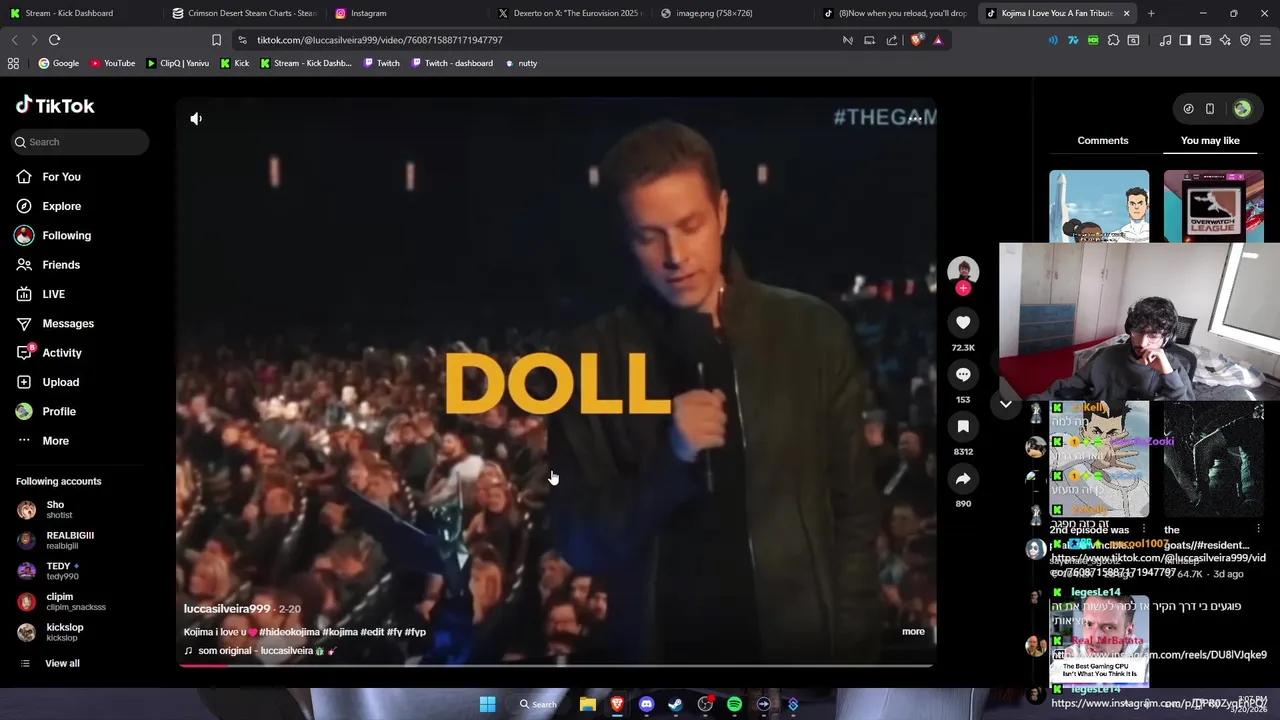Open Activity notifications

pyautogui.click(x=62, y=353)
